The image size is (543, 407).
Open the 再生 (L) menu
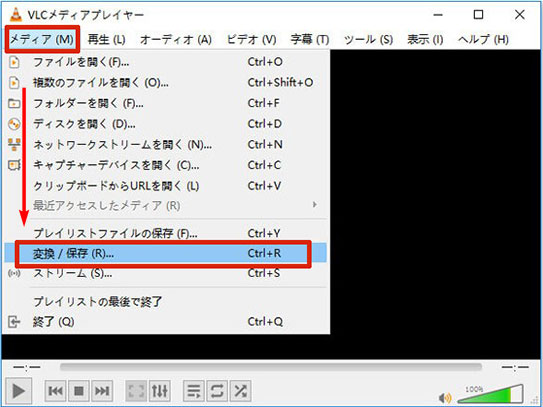click(x=106, y=39)
